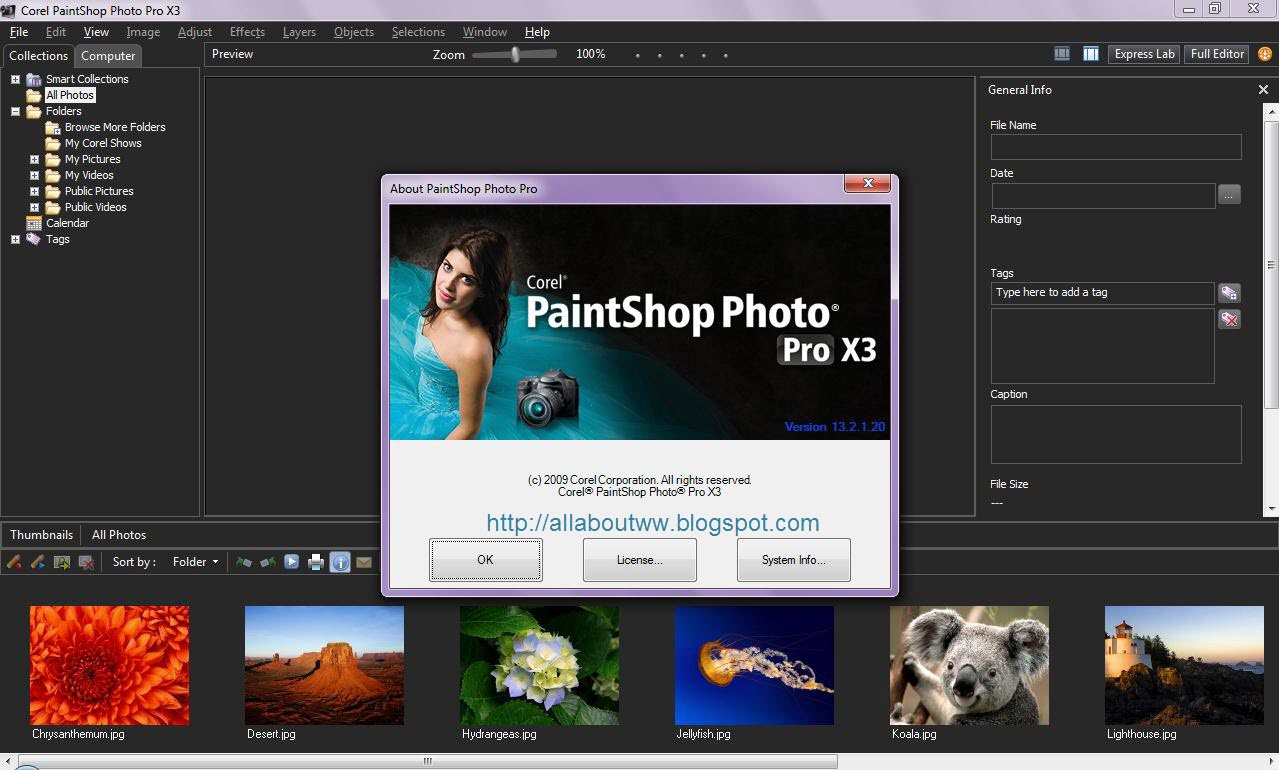Expand My Videos folder

[x=34, y=175]
